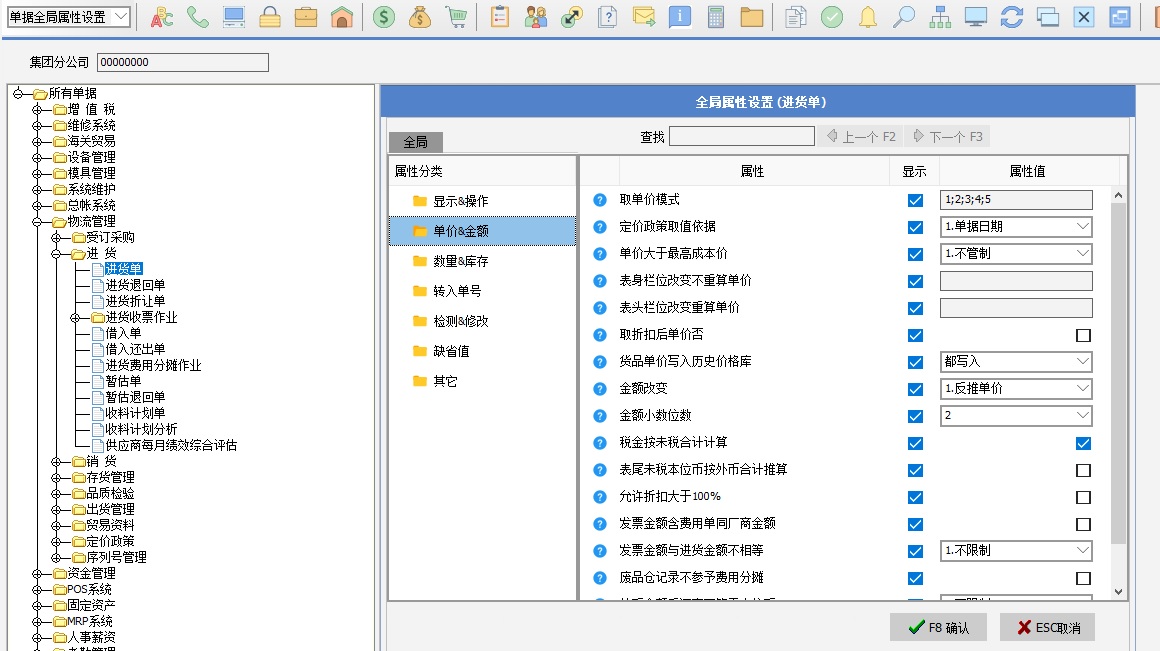Viewport: 1160px width, 651px height.
Task: Enable the 取折扣后单价否 value checkbox
Action: click(1083, 335)
